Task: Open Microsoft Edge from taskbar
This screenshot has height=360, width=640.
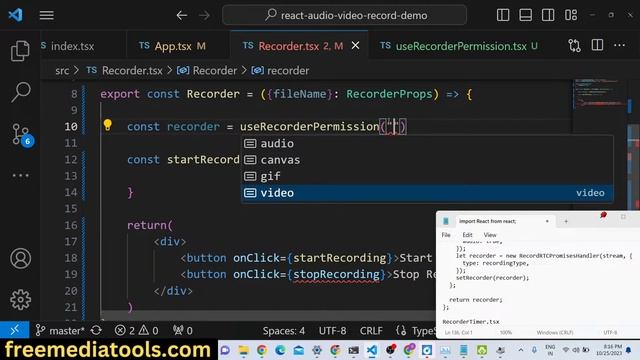Action: pos(280,350)
